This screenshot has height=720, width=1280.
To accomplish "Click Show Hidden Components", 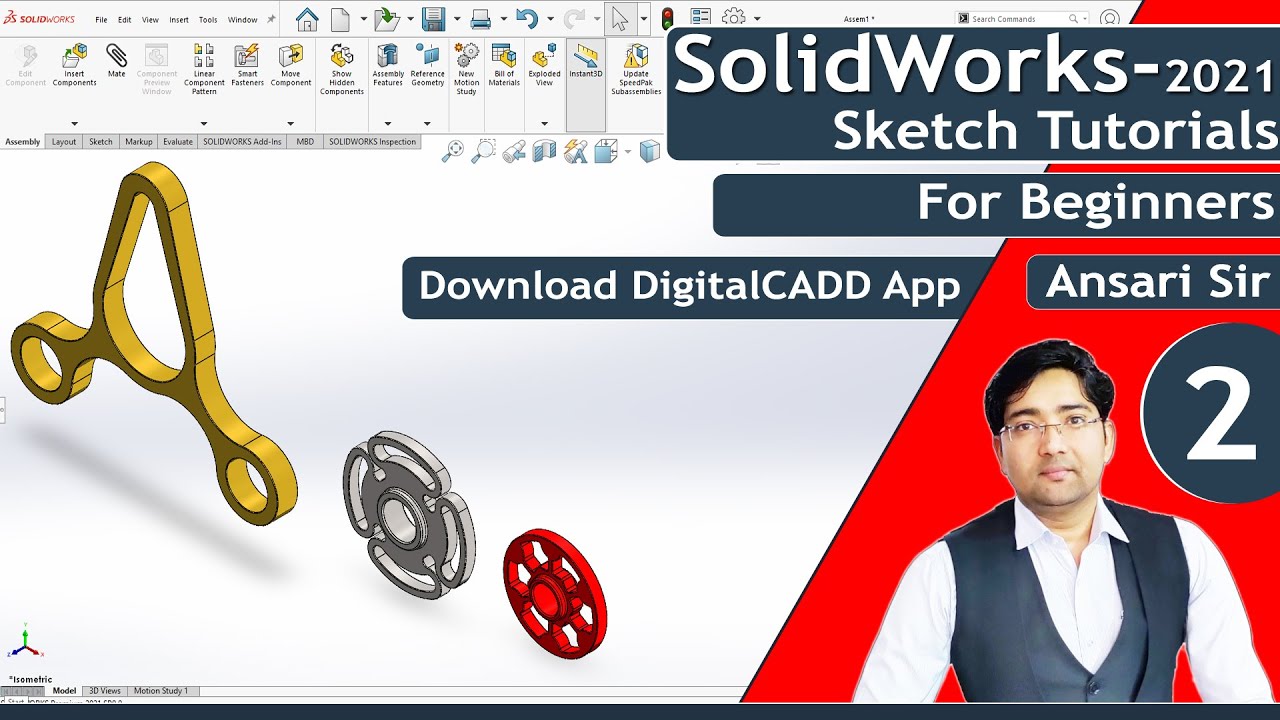I will [342, 69].
